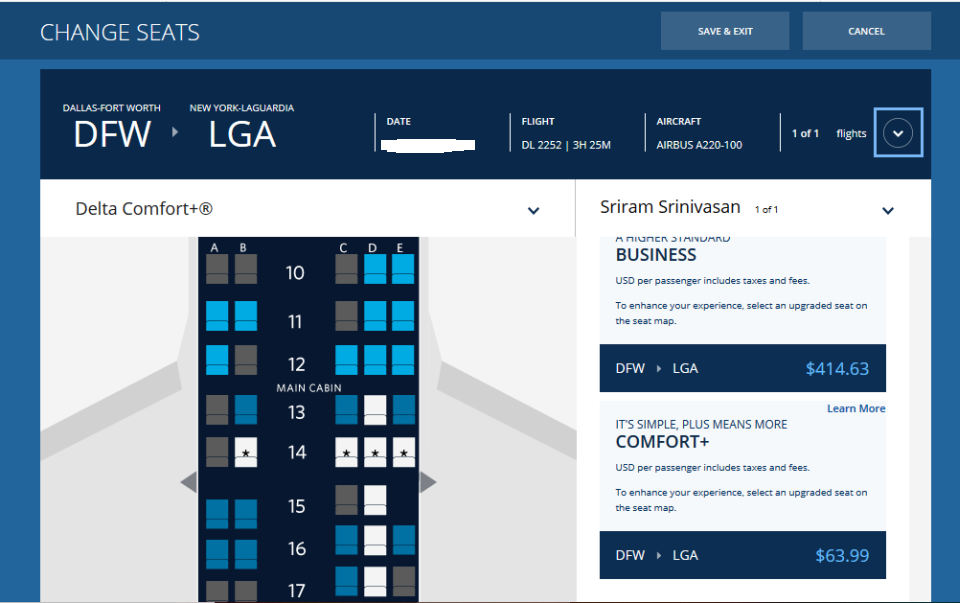
Task: Click the Cancel button
Action: tap(866, 31)
